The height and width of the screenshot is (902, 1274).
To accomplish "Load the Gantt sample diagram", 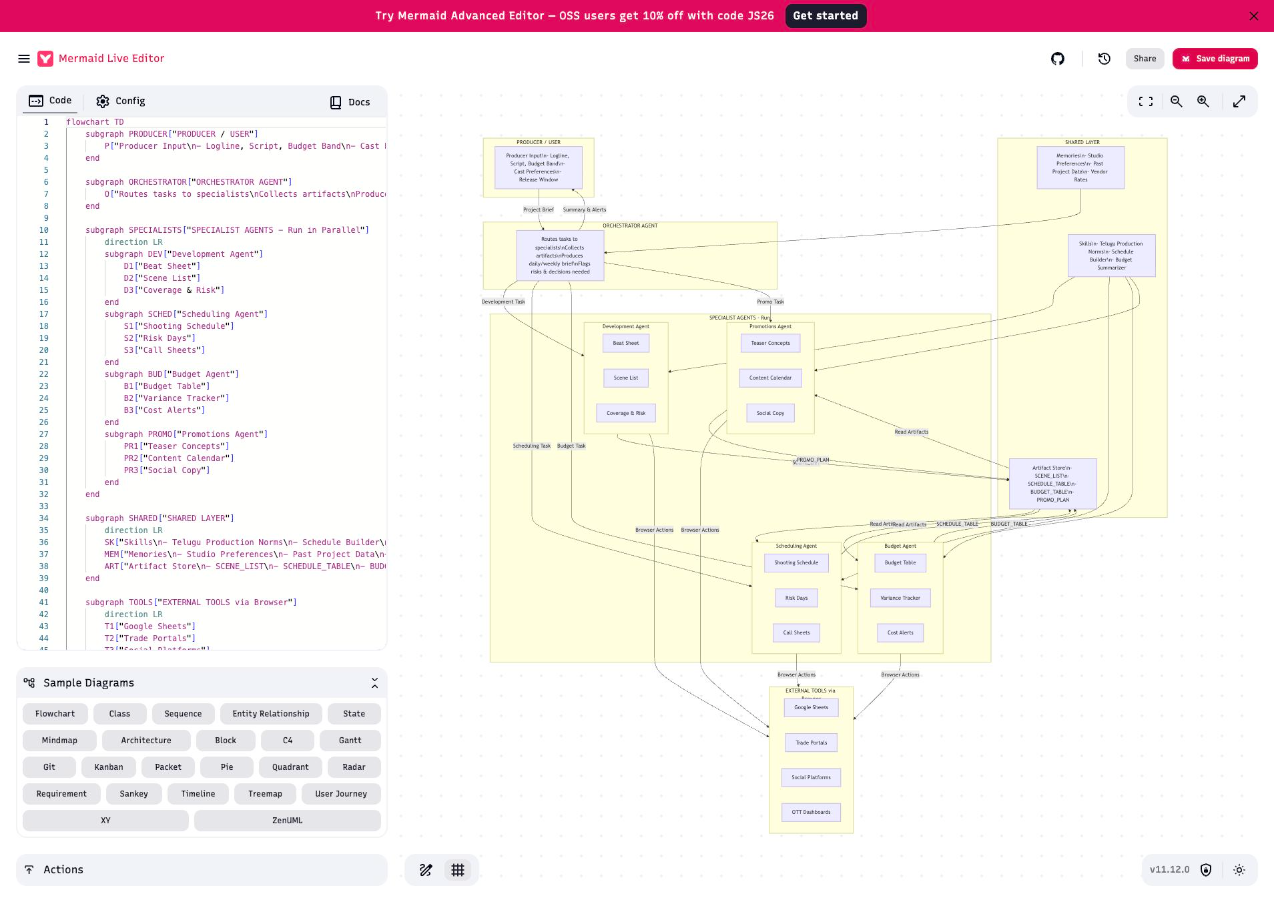I will click(x=350, y=740).
